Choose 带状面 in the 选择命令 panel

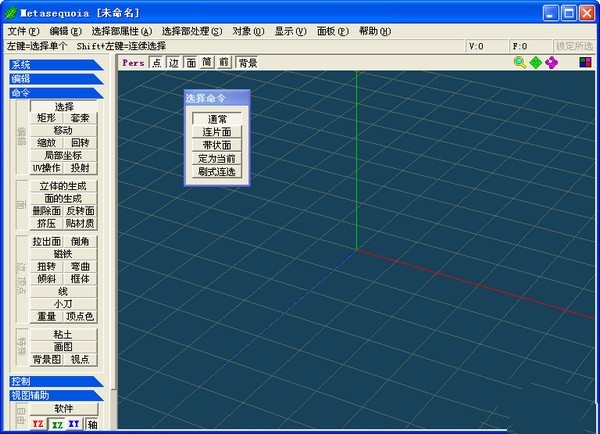[217, 145]
